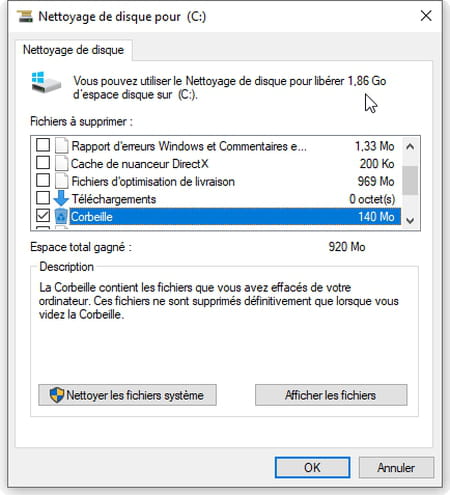This screenshot has width=450, height=495.
Task: Check the Téléchargements checkbox
Action: (x=43, y=198)
